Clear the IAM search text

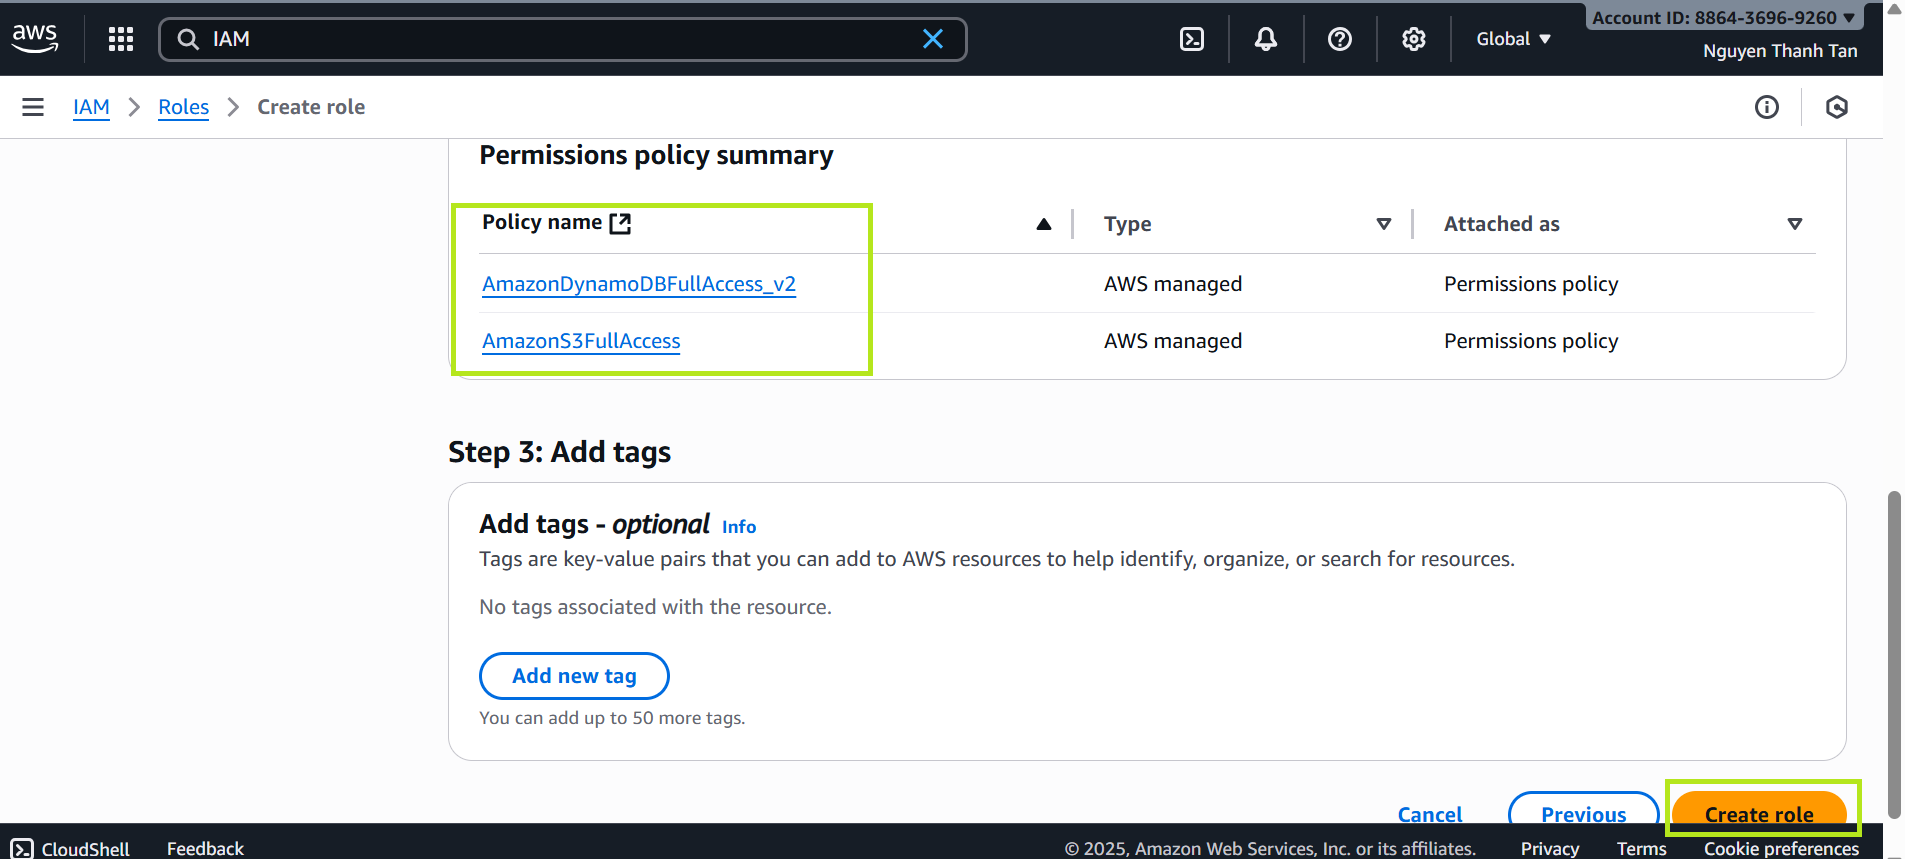(932, 39)
